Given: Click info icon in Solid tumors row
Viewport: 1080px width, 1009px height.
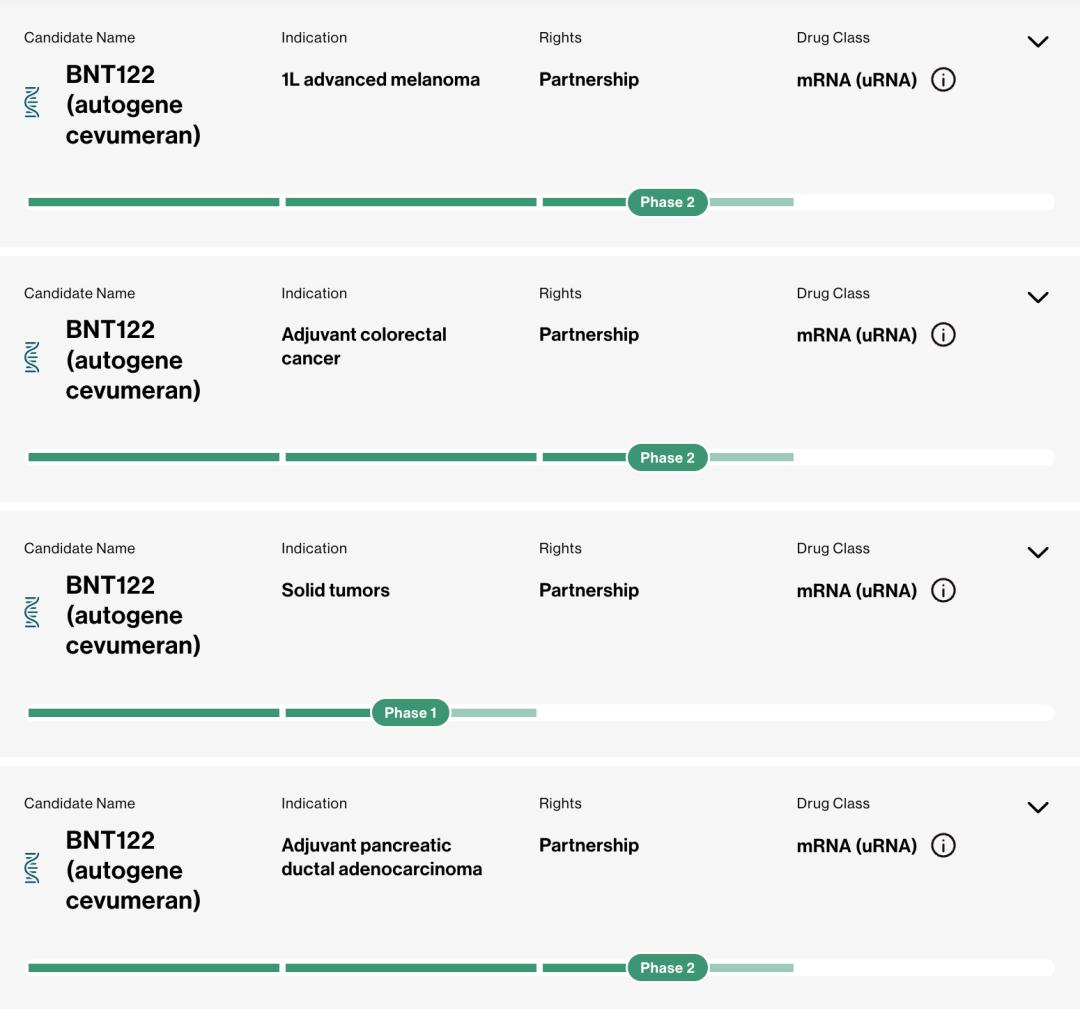Looking at the screenshot, I should [943, 590].
